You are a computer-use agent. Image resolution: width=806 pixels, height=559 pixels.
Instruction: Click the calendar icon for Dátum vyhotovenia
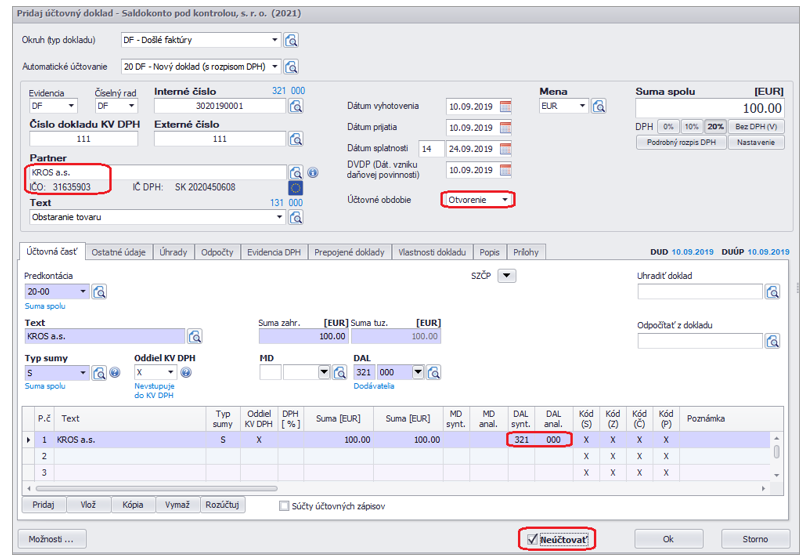click(505, 106)
